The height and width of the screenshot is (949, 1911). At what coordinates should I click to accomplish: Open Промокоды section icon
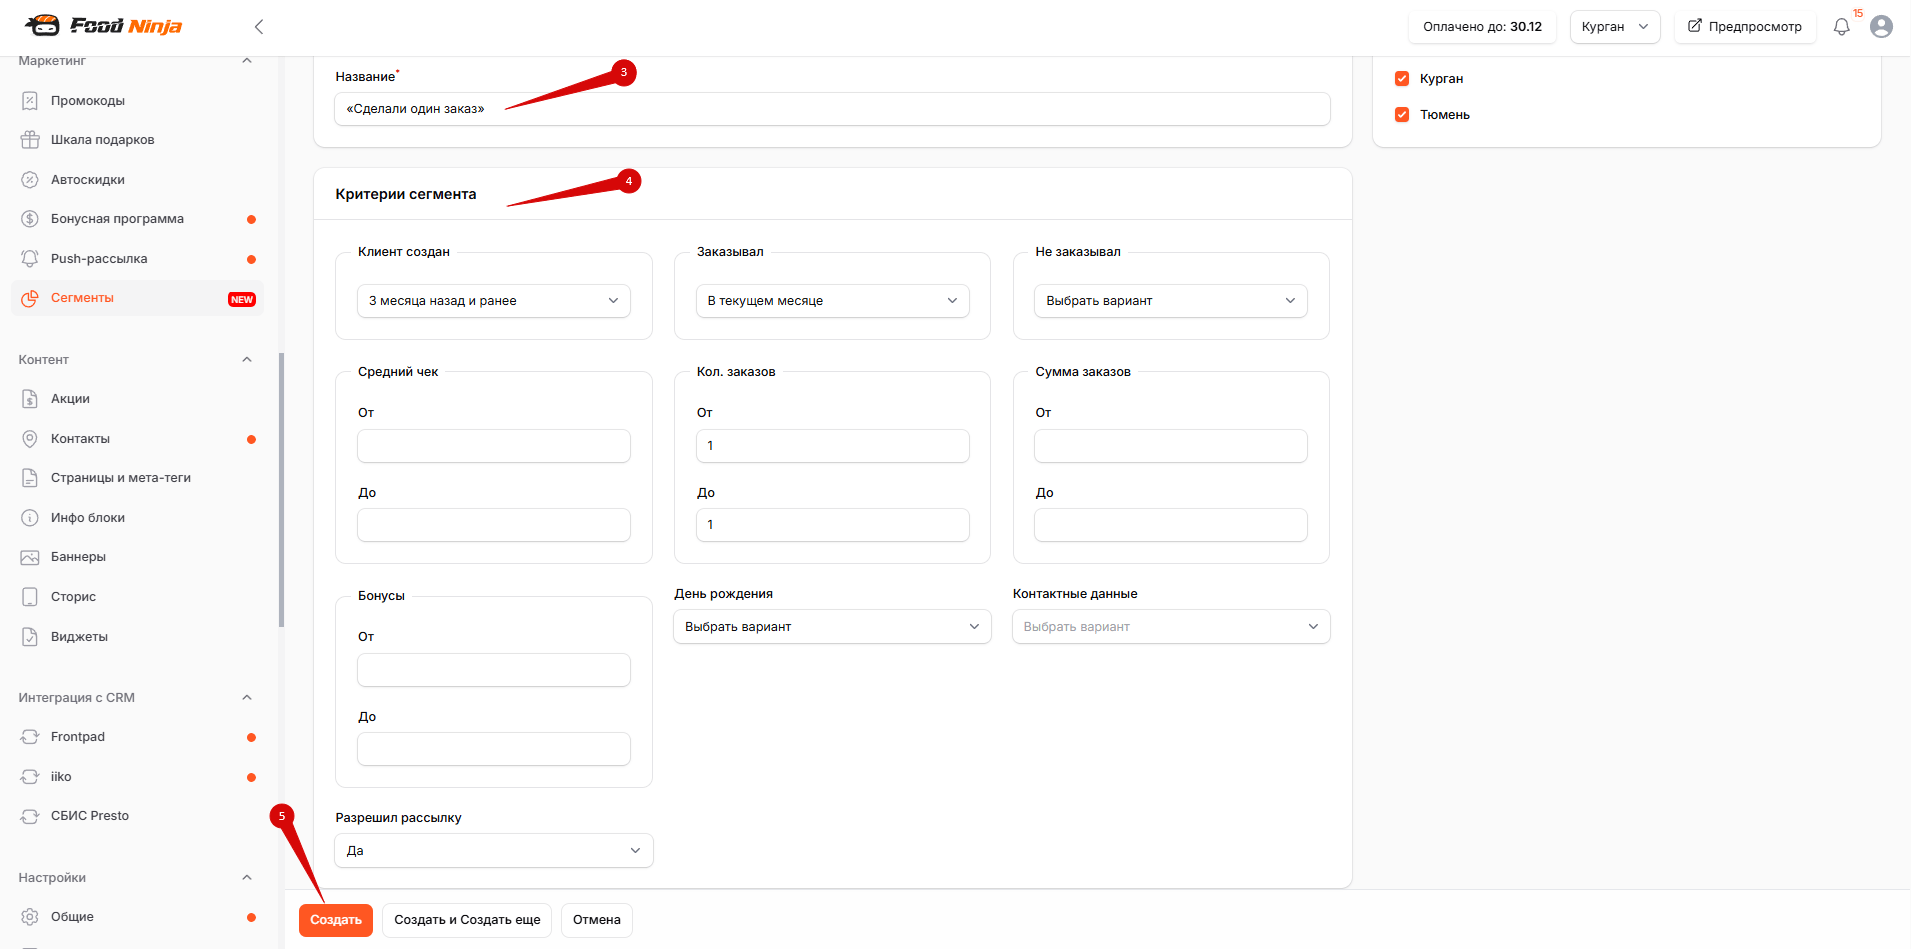[30, 101]
